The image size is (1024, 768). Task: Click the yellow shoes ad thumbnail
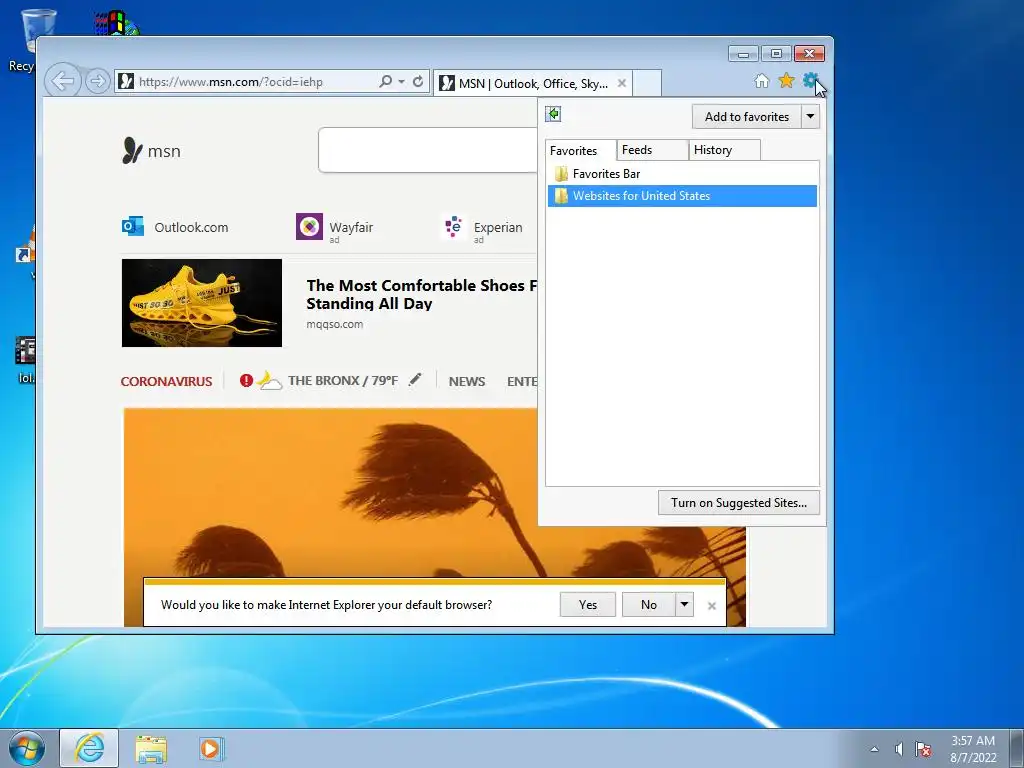tap(202, 303)
